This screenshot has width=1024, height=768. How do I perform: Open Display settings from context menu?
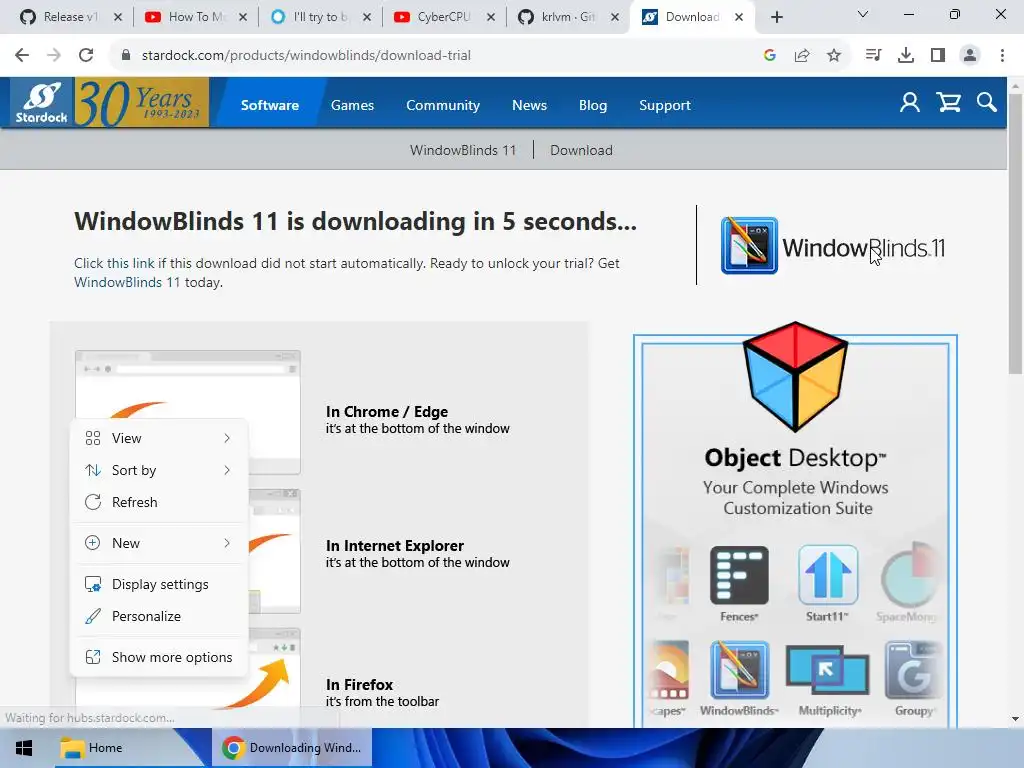[x=159, y=584]
